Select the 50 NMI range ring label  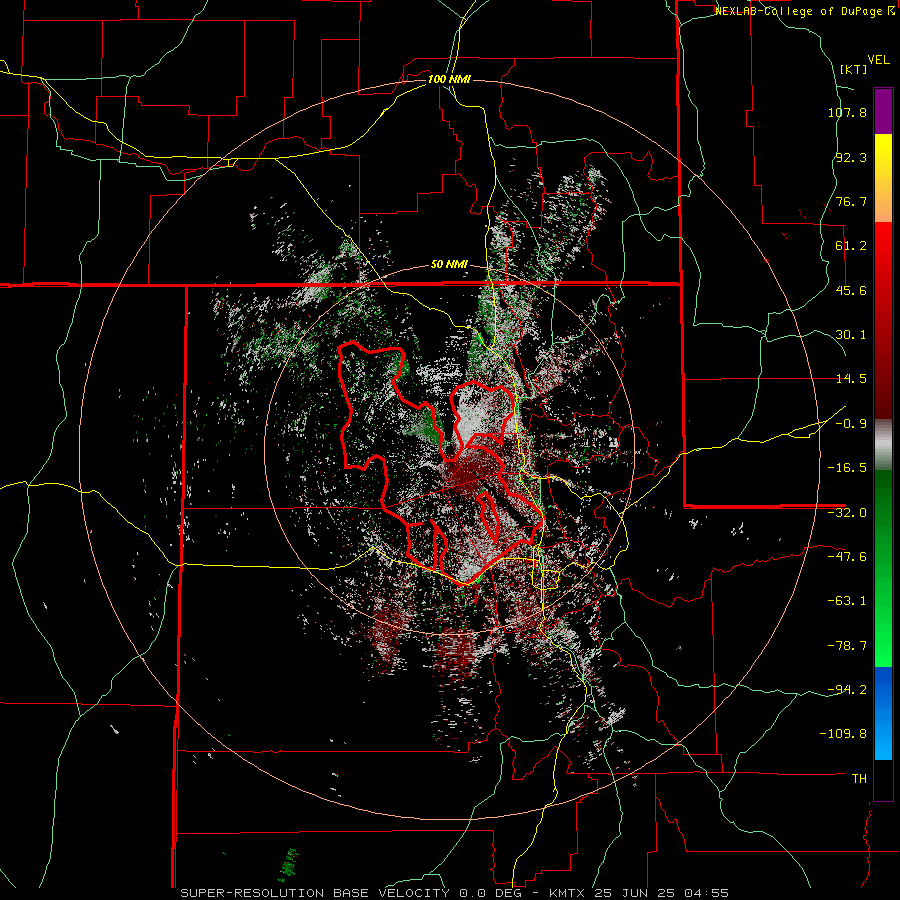[449, 264]
